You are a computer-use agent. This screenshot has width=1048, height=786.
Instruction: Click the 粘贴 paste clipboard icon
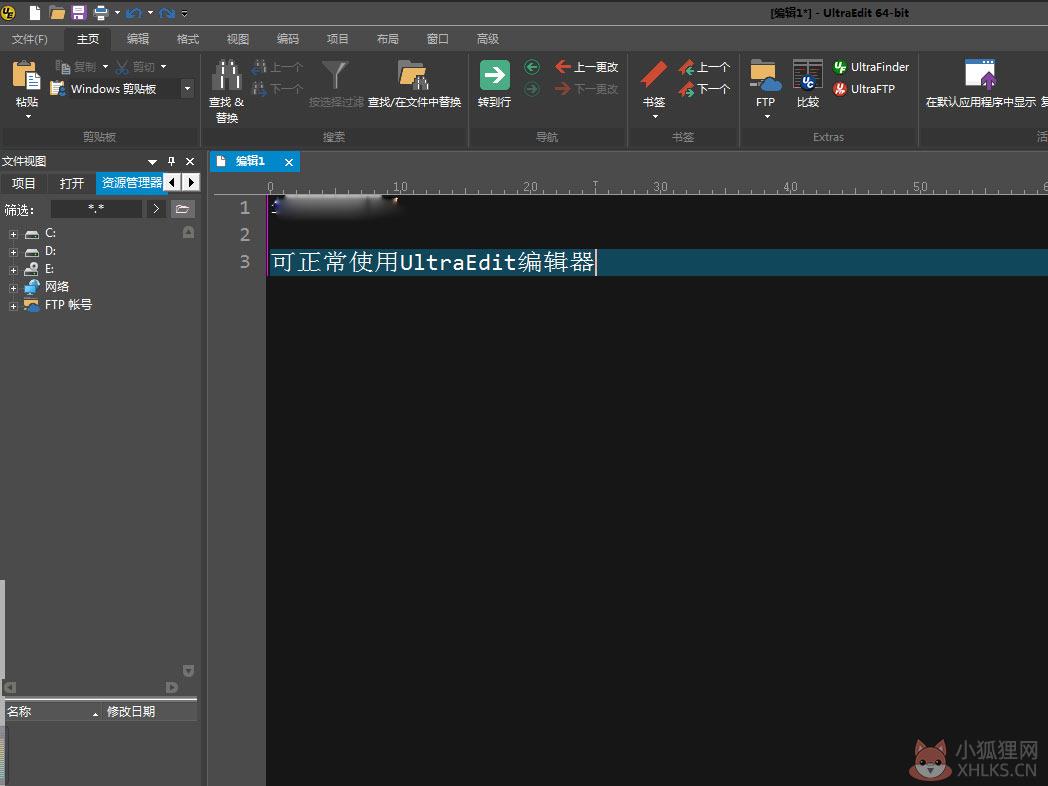click(27, 75)
